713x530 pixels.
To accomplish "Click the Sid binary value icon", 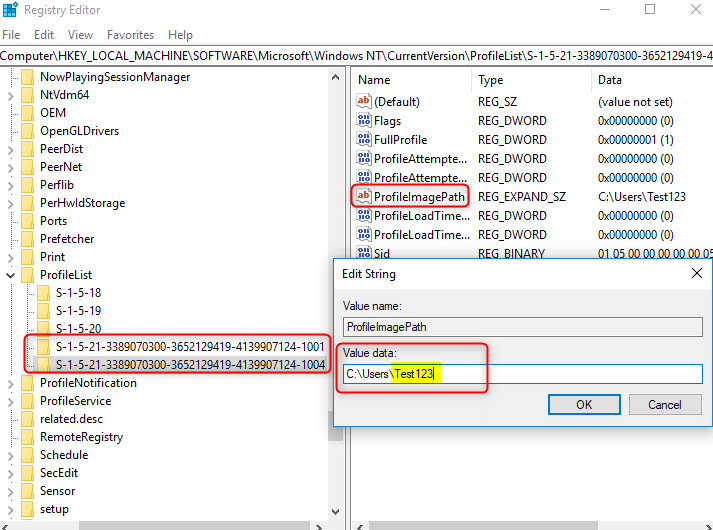I will point(364,254).
